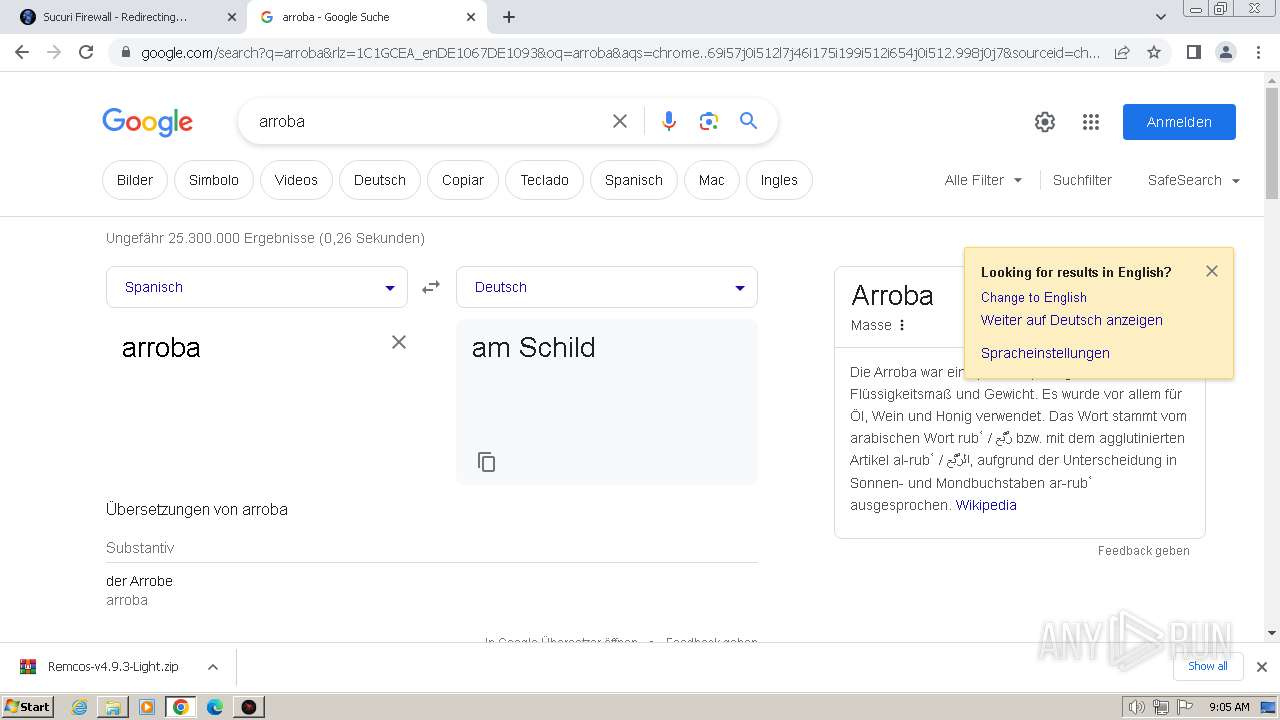Open Chrome three-dot menu

(x=1258, y=52)
